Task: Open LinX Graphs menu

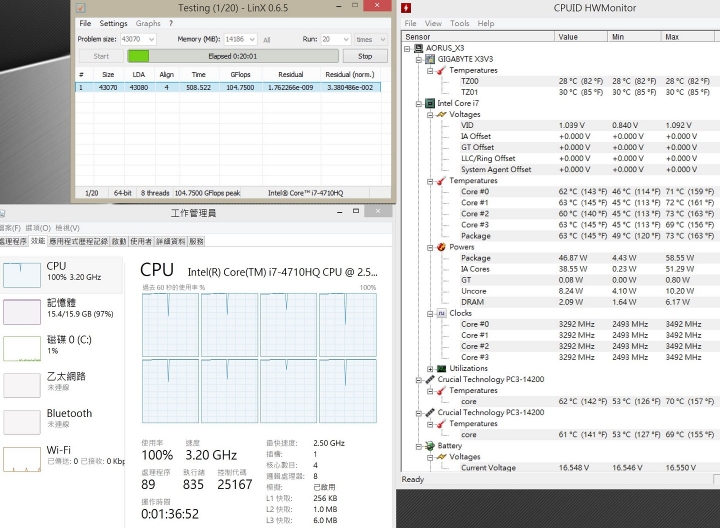Action: tap(148, 23)
